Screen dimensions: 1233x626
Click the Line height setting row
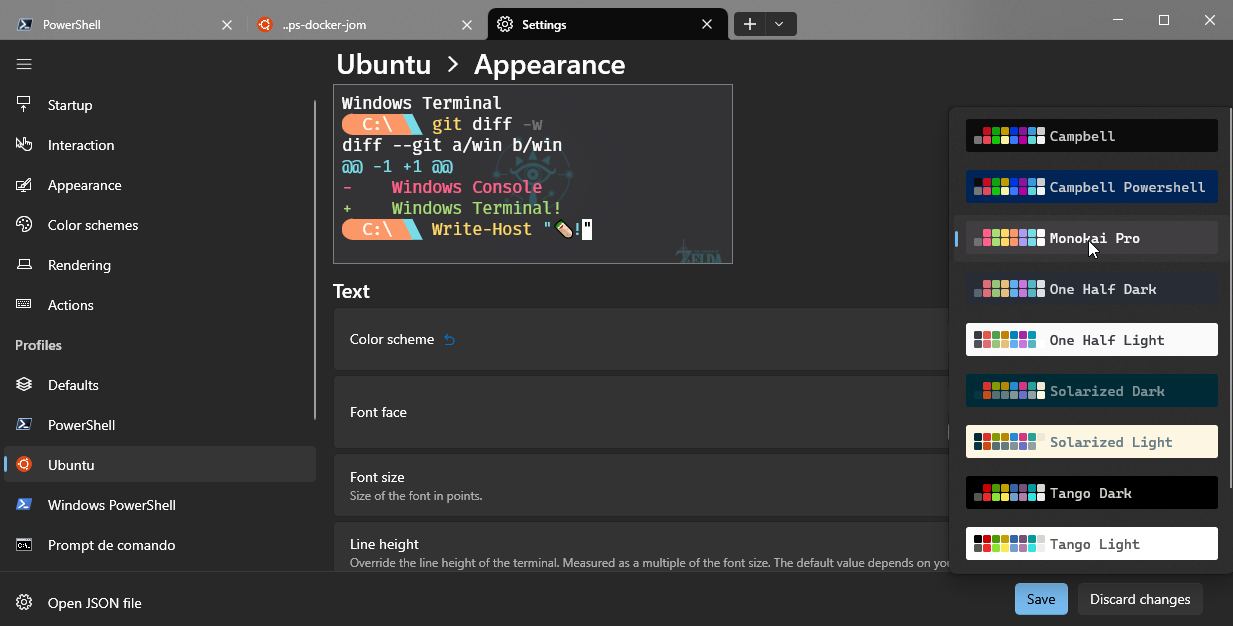click(x=641, y=547)
